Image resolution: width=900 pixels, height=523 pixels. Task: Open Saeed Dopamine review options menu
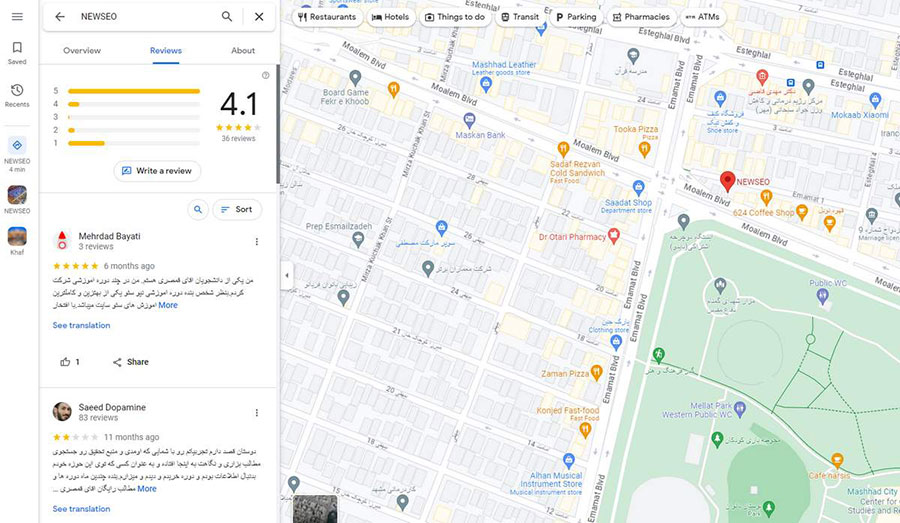tap(257, 413)
